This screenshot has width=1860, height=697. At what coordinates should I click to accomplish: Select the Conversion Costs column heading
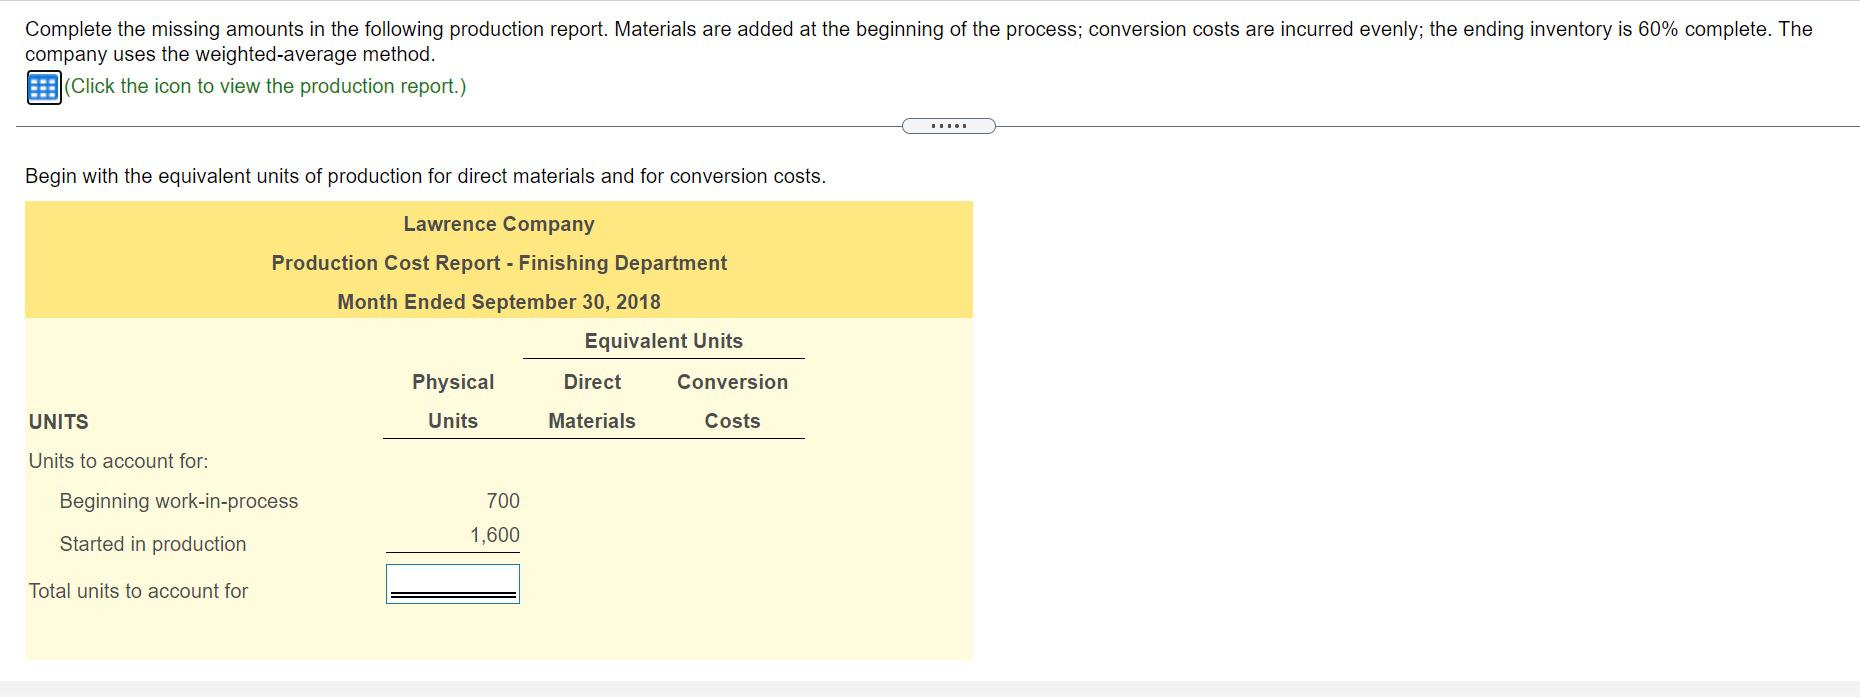[x=732, y=400]
